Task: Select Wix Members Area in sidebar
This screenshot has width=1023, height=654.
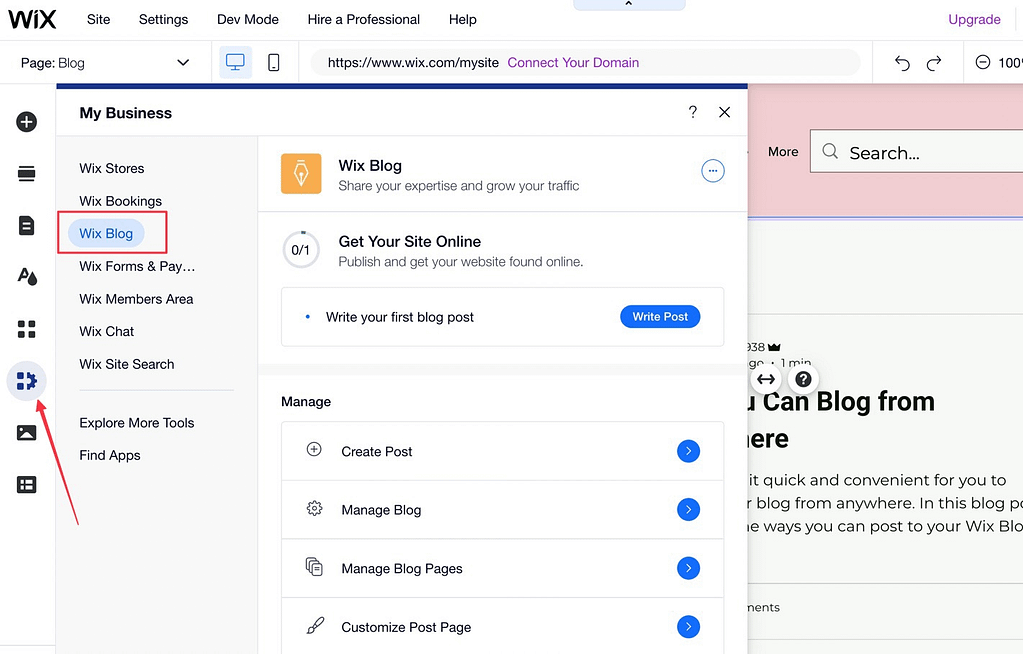Action: pyautogui.click(x=136, y=299)
